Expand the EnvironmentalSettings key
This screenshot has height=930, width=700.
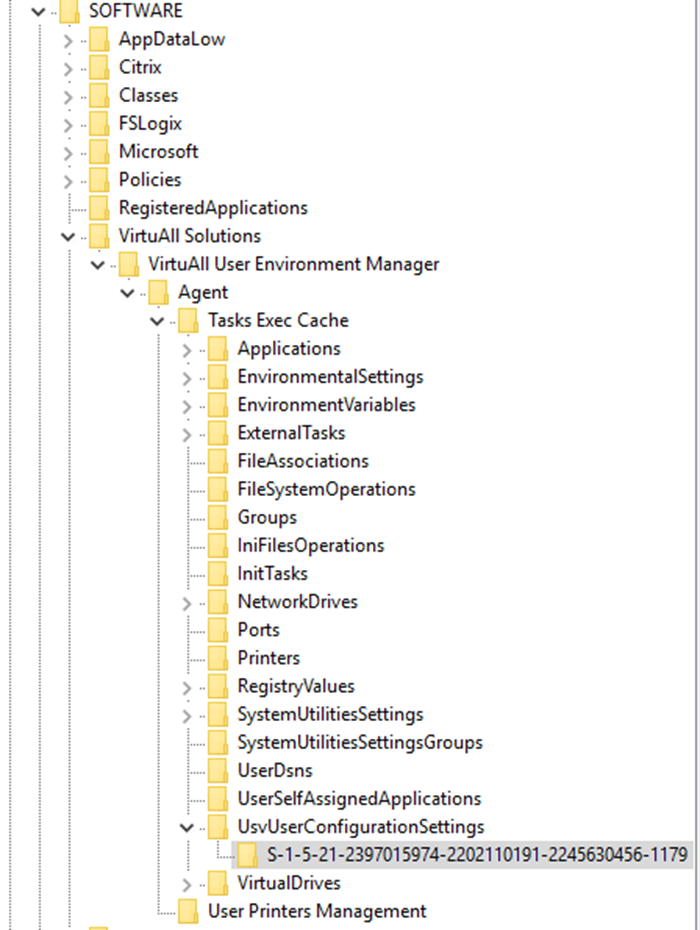pos(187,378)
